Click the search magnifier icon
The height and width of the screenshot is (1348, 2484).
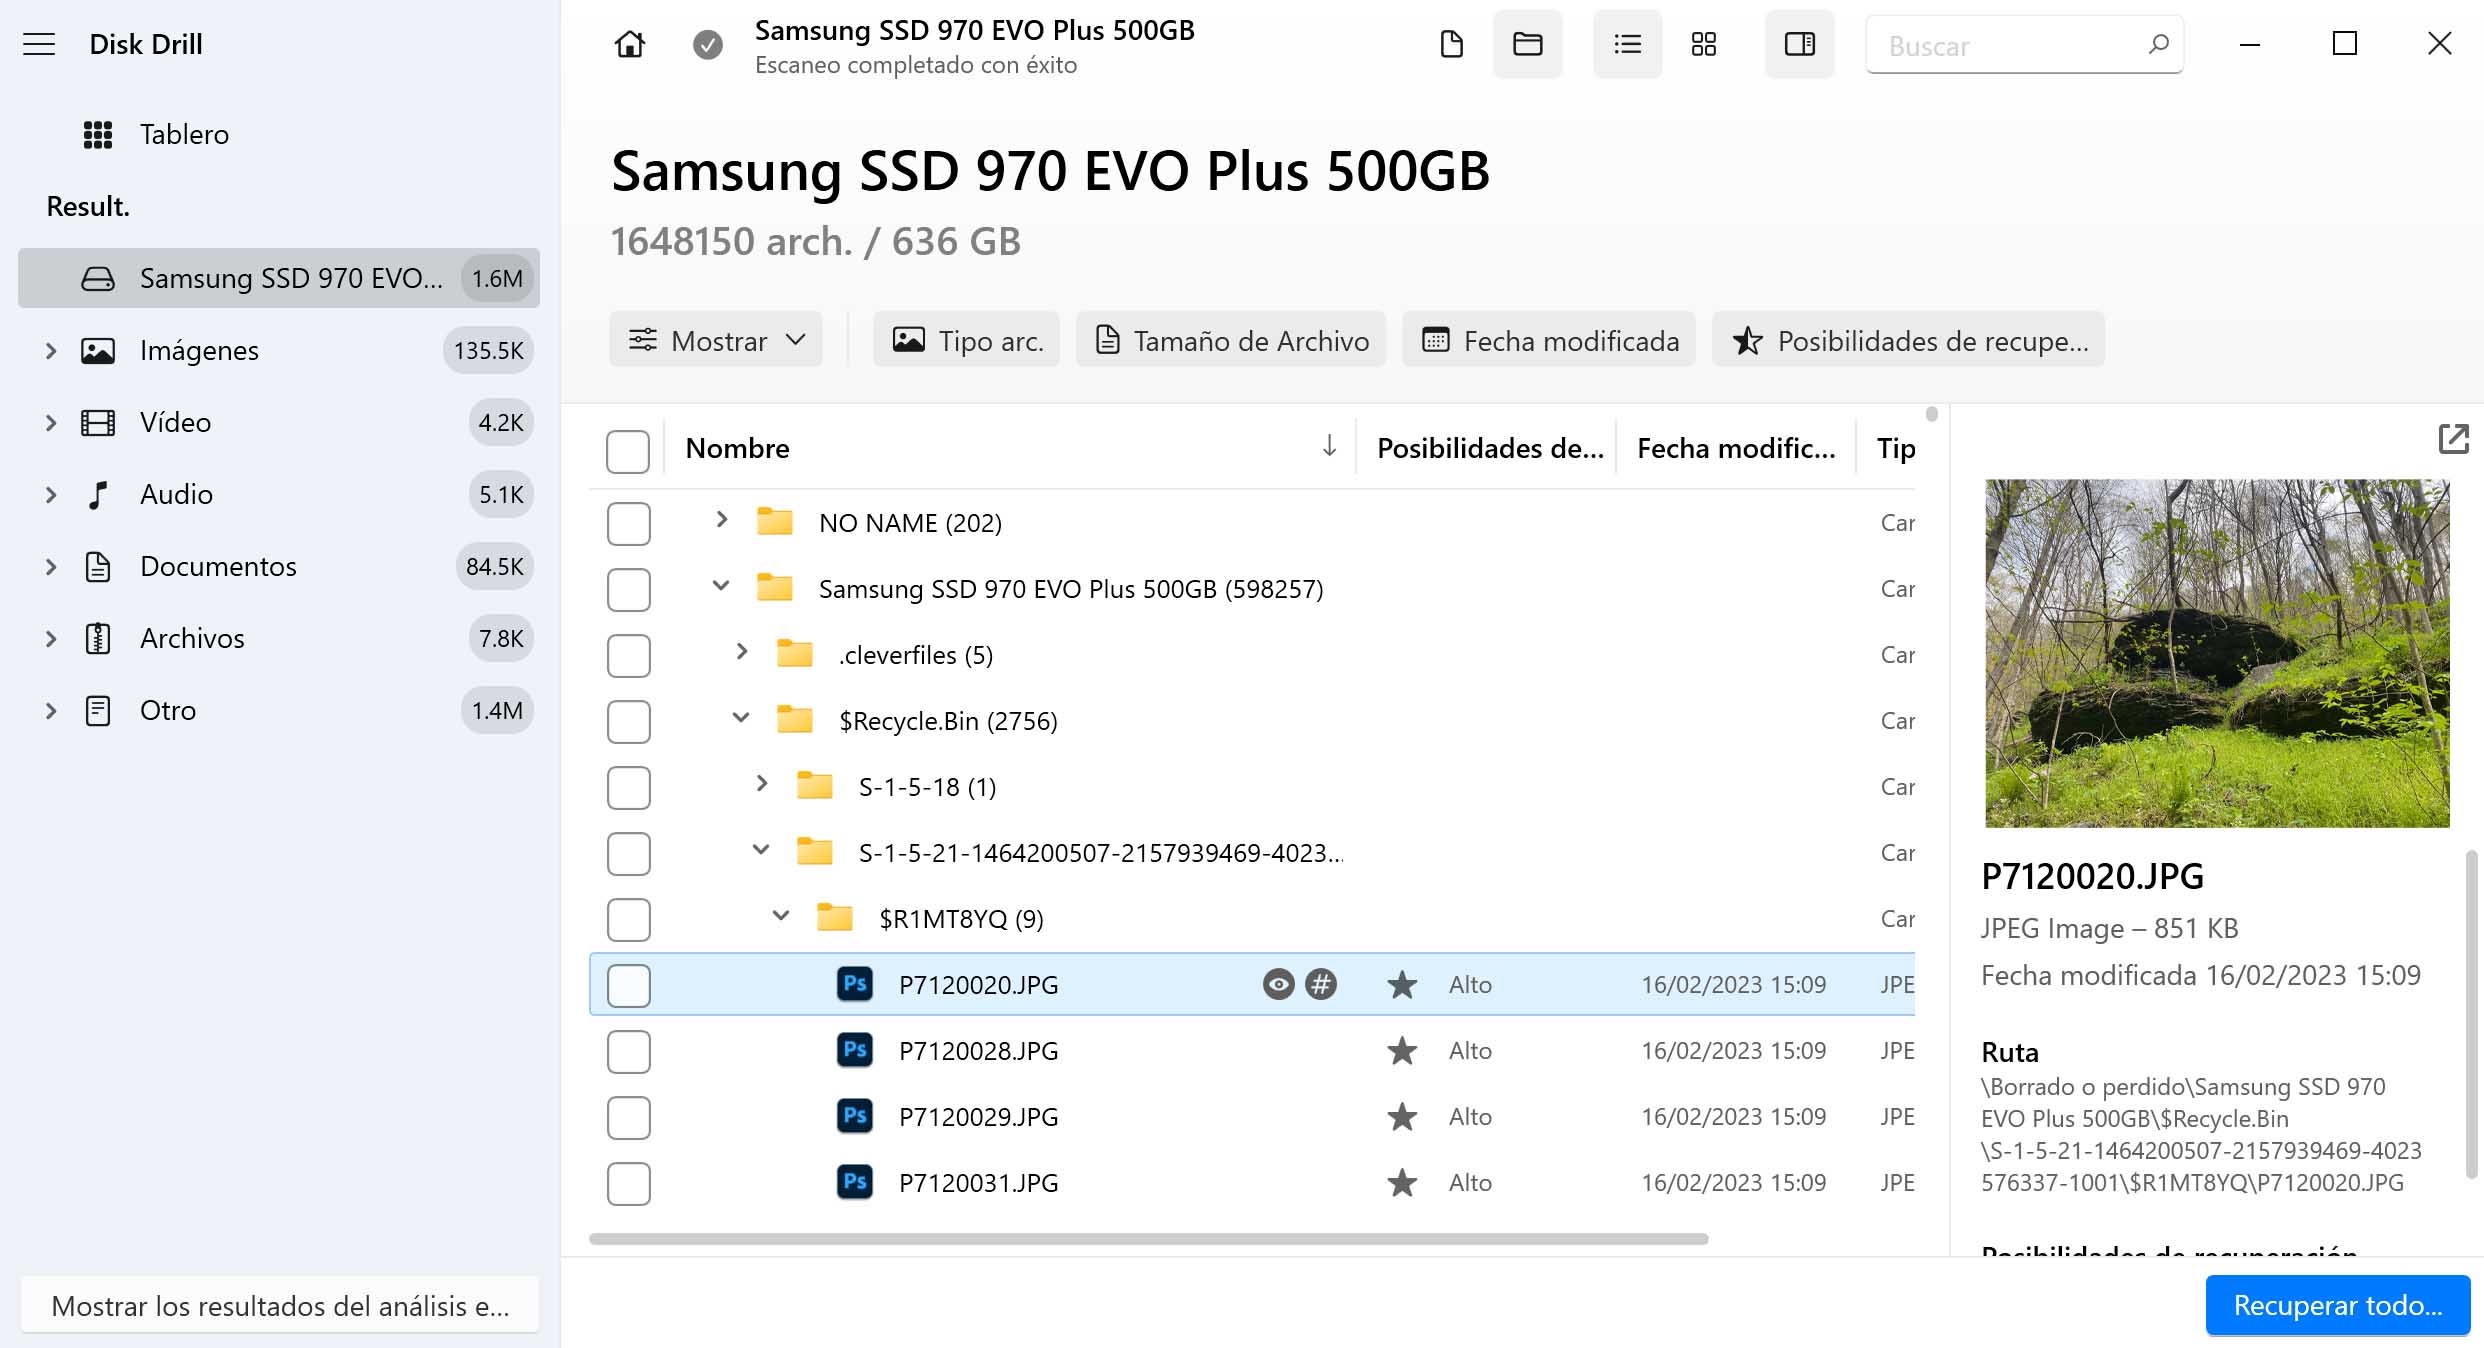[x=2158, y=44]
